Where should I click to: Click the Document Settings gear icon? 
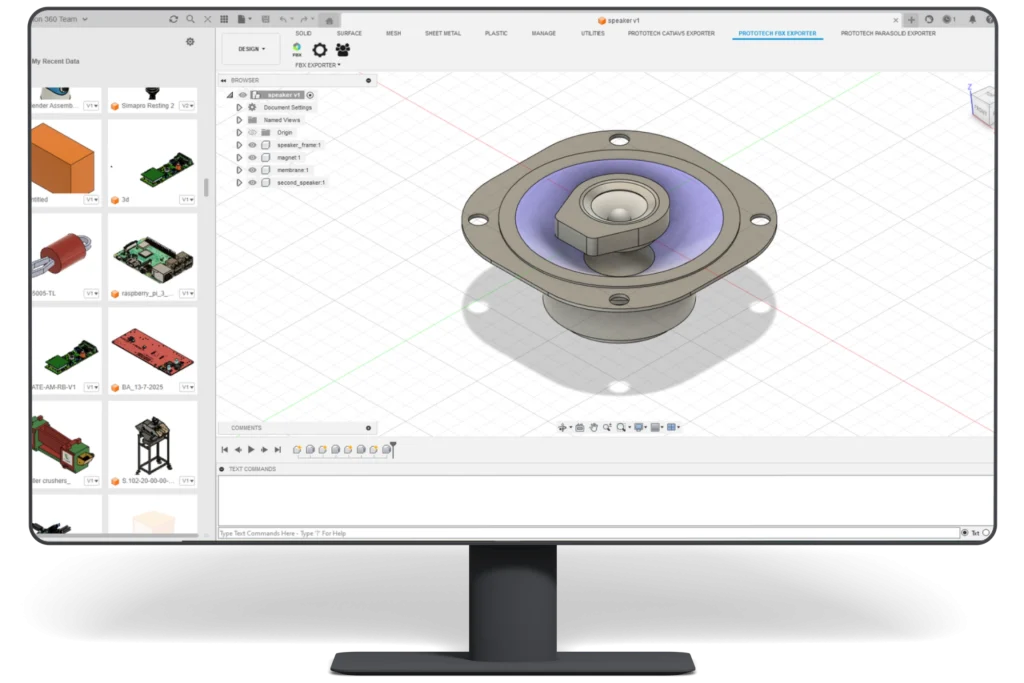252,107
